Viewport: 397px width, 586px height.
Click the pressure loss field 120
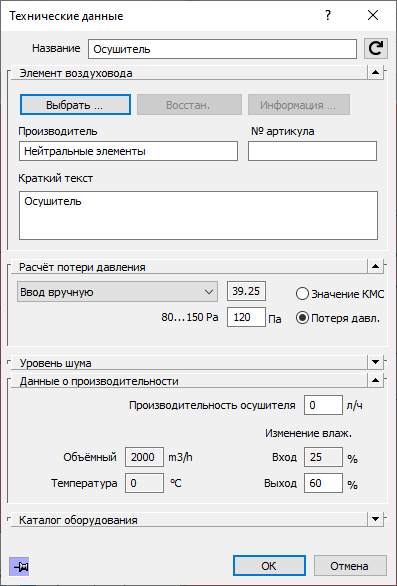coord(246,317)
